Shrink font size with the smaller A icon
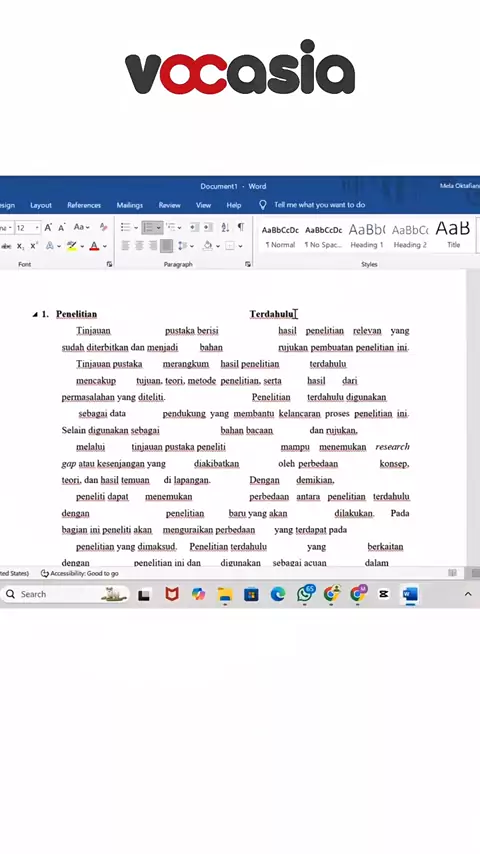The width and height of the screenshot is (480, 854). click(x=62, y=228)
